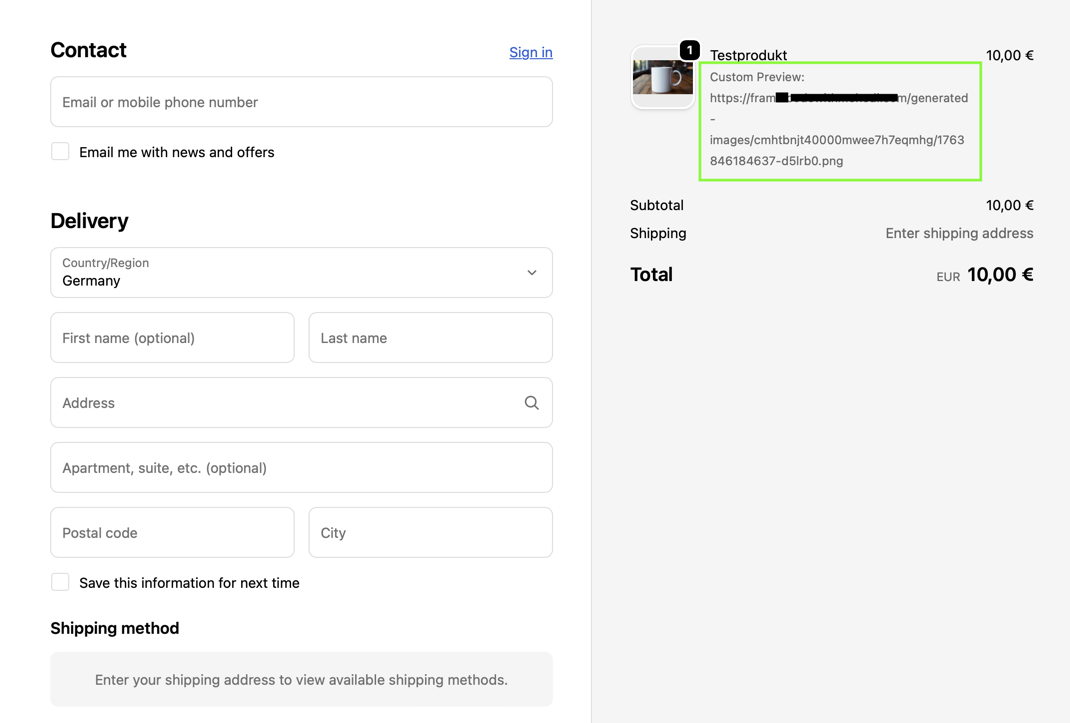Screen dimensions: 1070x723
Task: Select the Apartment, suite, etc. field
Action: click(300, 467)
